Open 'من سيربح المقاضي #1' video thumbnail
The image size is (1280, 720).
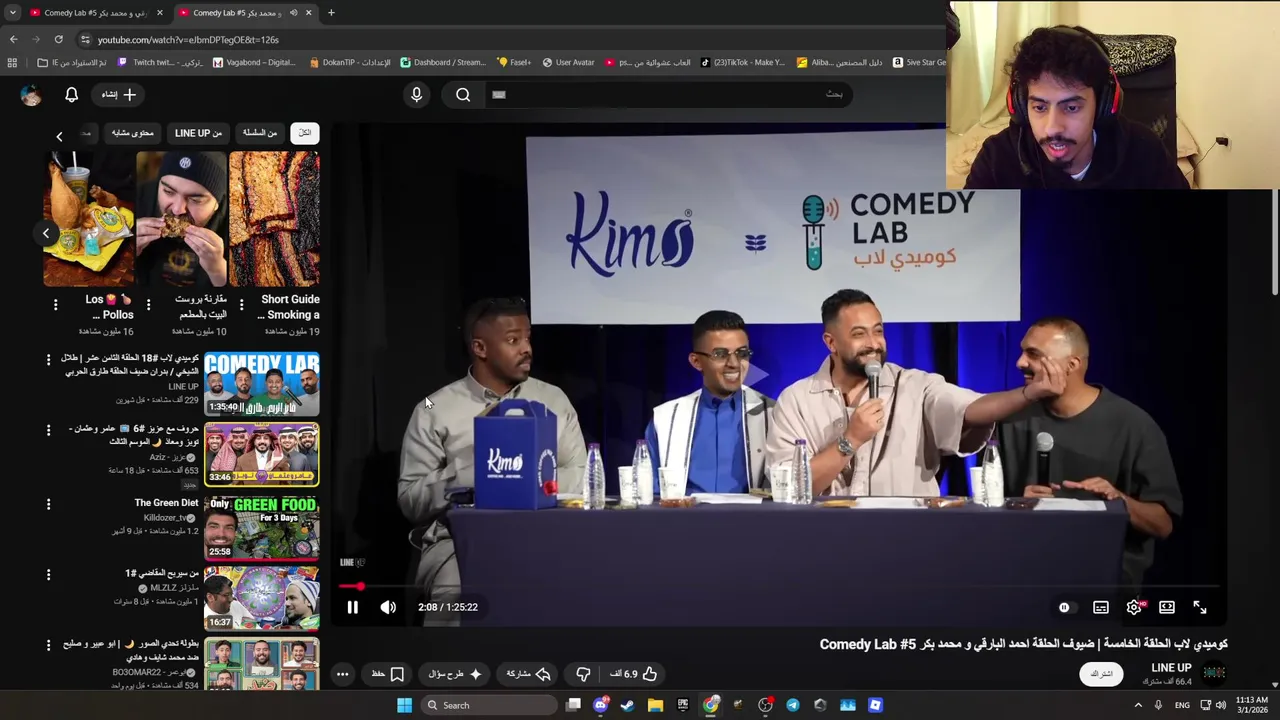[262, 598]
